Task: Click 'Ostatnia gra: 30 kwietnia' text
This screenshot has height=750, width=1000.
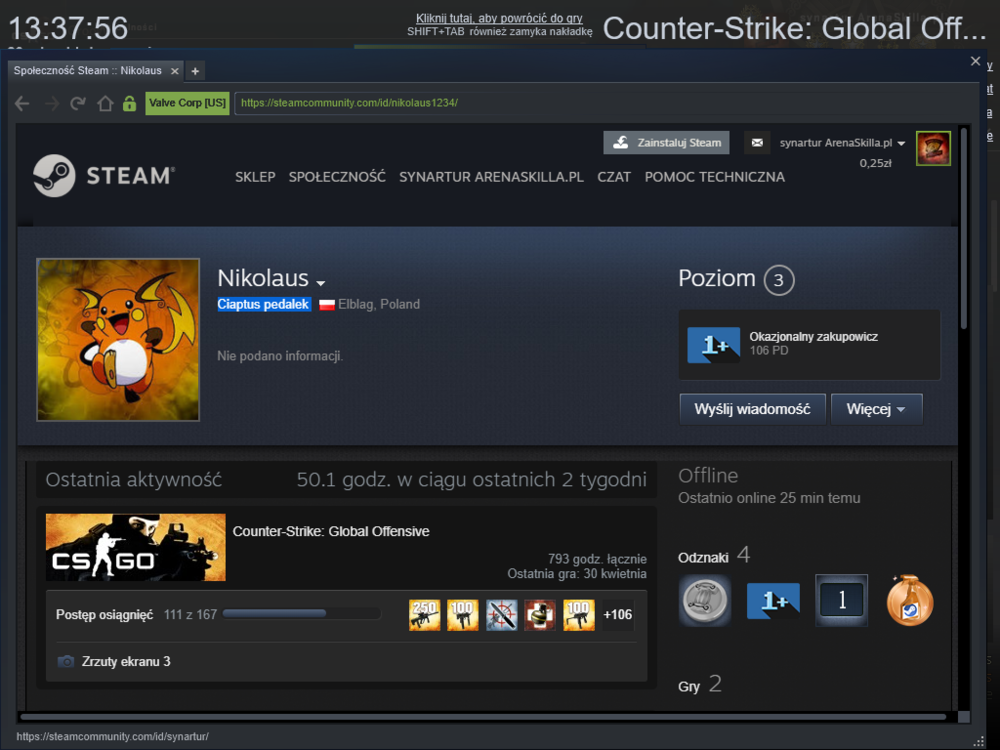Action: (x=577, y=574)
